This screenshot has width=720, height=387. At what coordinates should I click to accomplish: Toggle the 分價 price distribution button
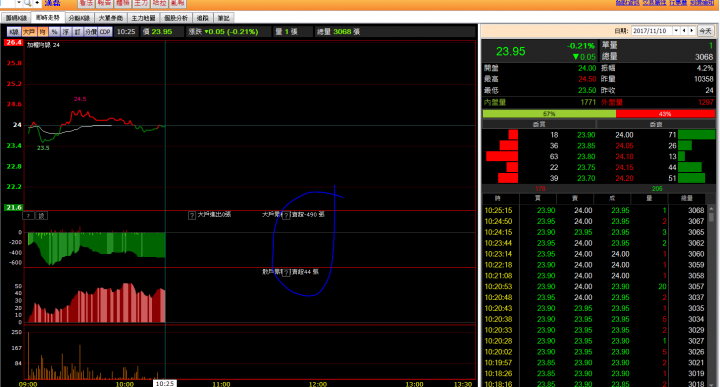pyautogui.click(x=90, y=32)
